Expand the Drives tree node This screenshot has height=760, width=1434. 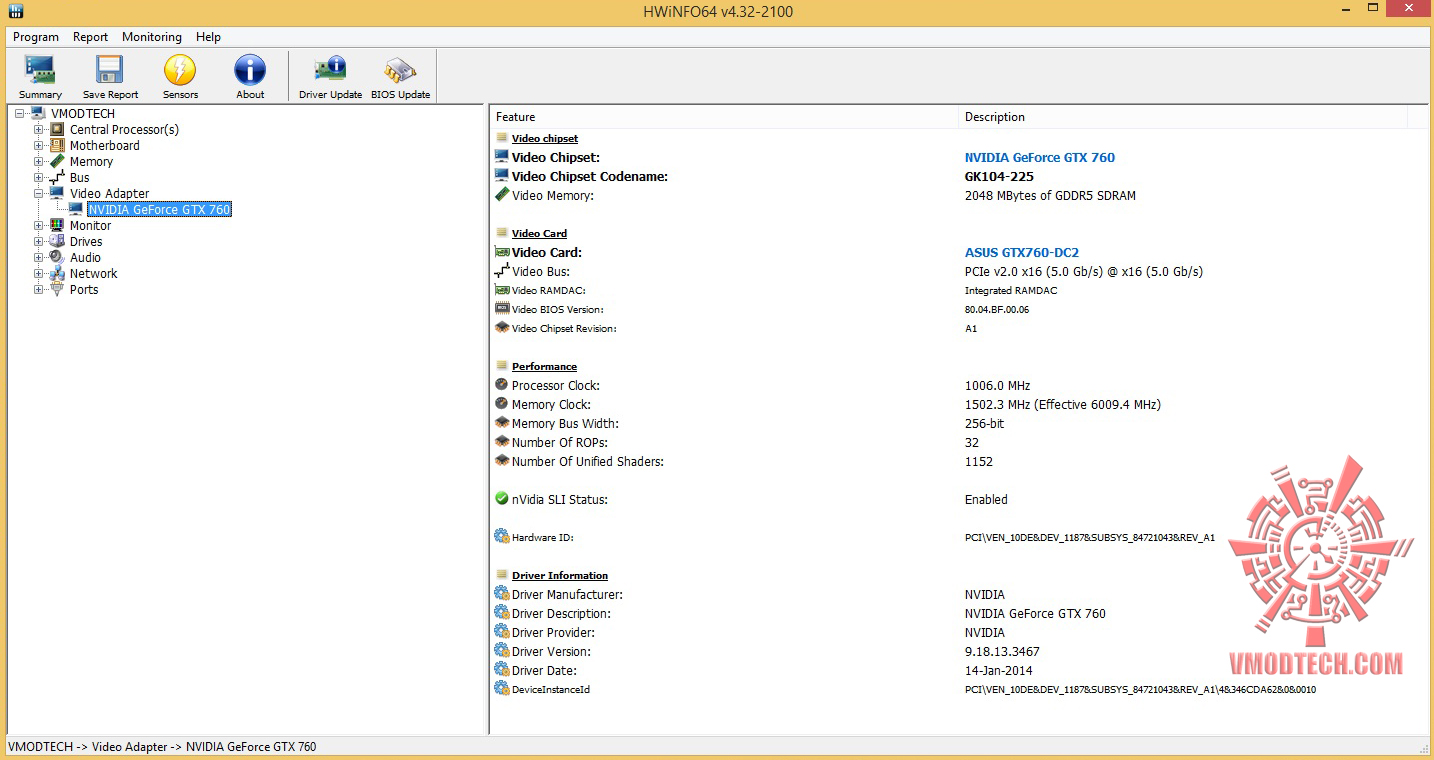click(39, 241)
